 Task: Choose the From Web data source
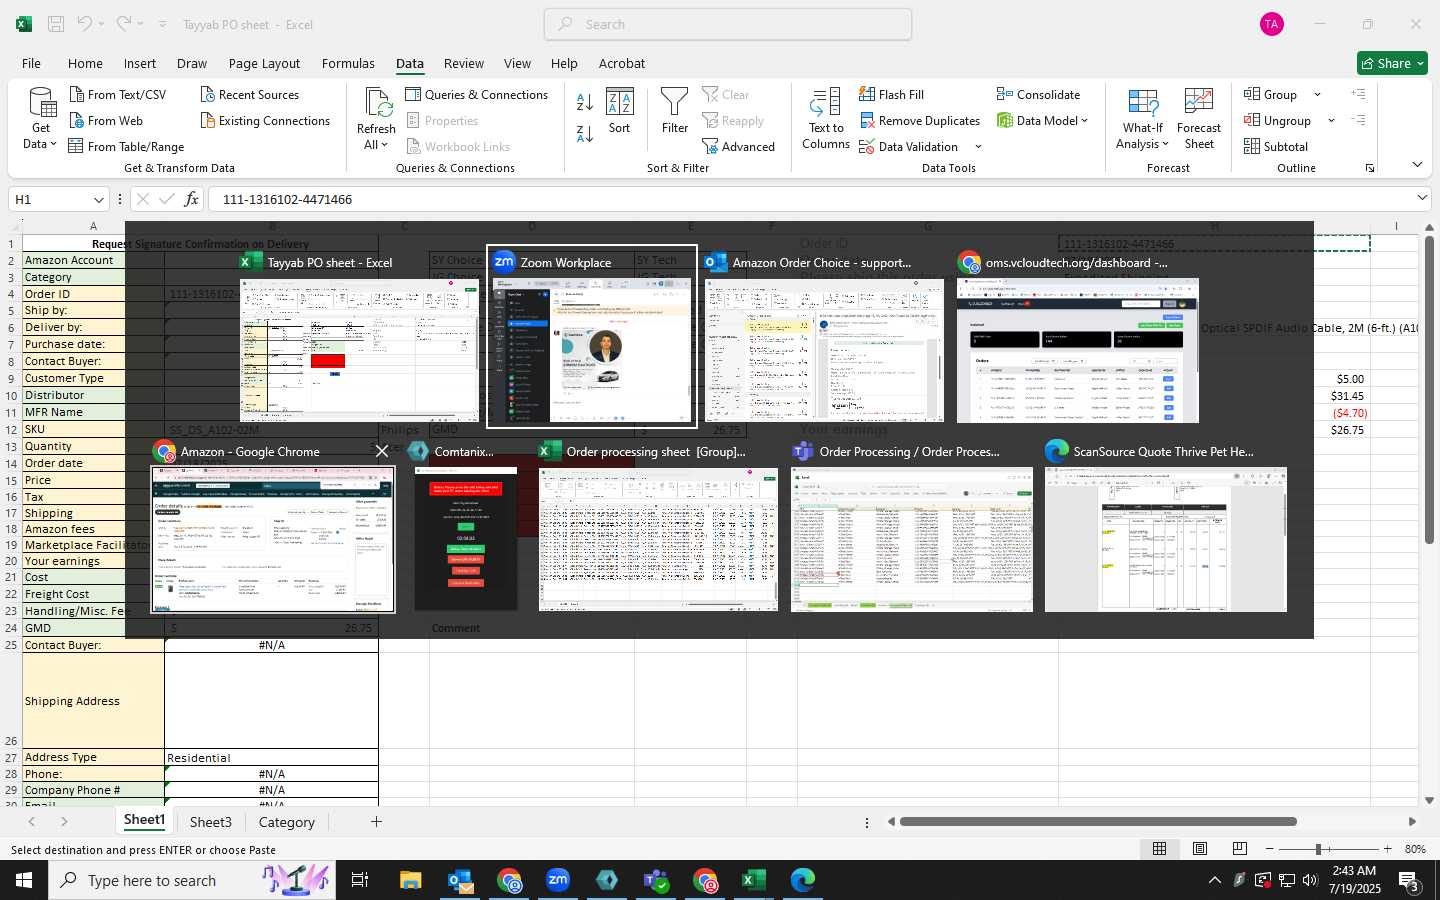(x=106, y=120)
